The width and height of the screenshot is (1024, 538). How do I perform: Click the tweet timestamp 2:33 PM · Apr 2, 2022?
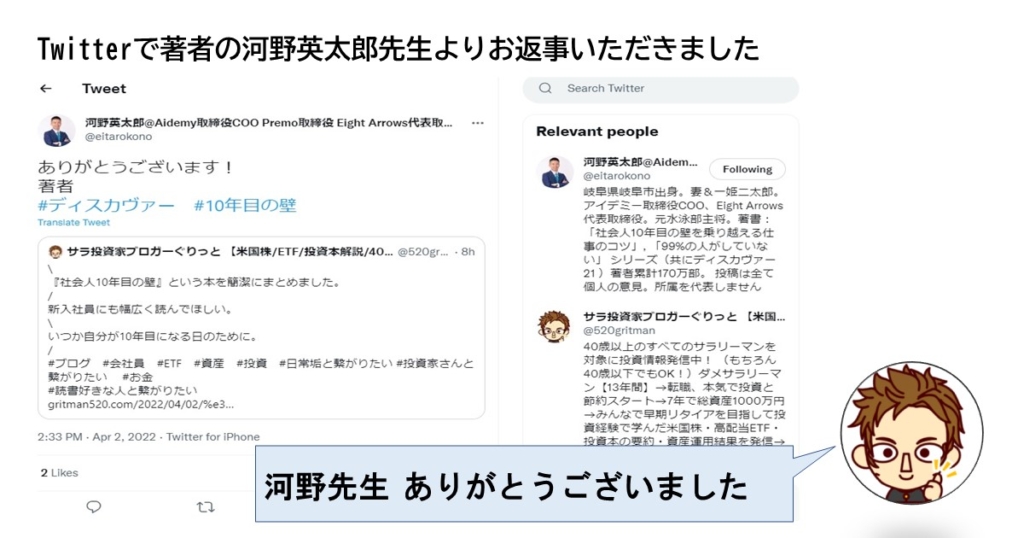tap(97, 437)
